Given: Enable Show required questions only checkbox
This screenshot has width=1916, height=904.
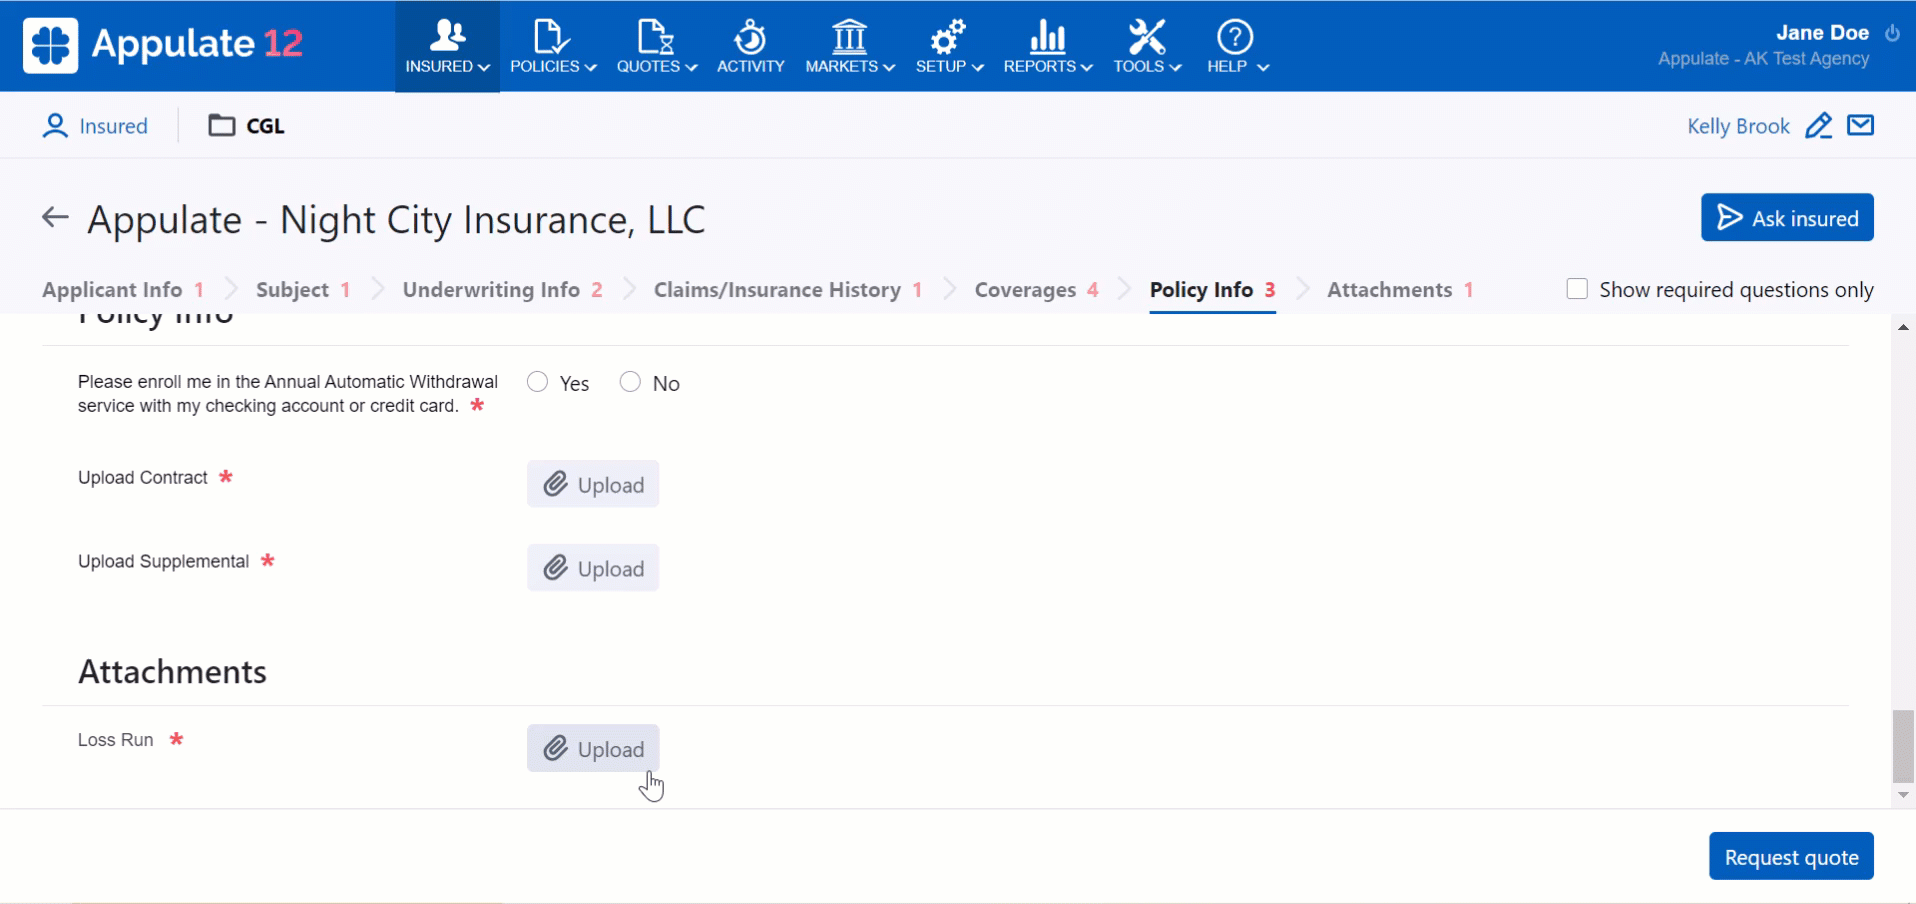Looking at the screenshot, I should click(x=1577, y=289).
